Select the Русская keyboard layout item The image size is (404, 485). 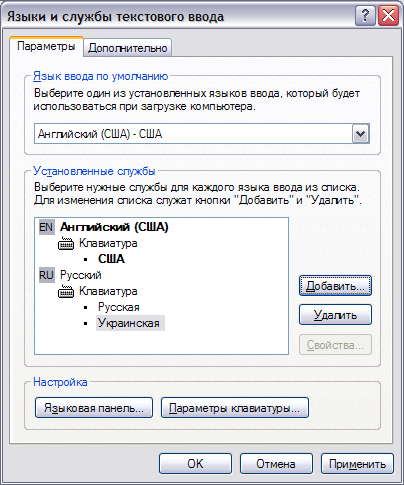click(x=119, y=307)
